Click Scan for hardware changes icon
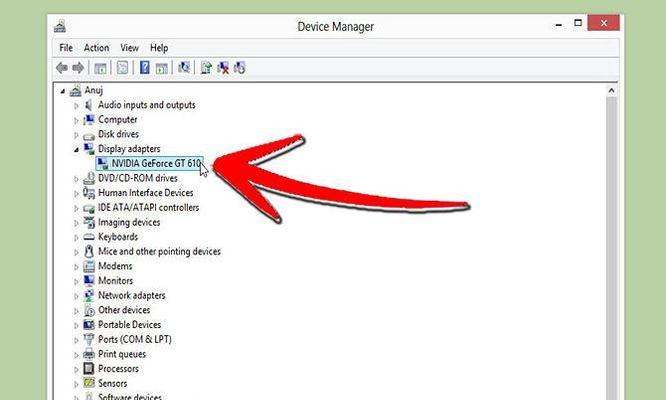Viewport: 666px width, 400px height. (x=184, y=68)
